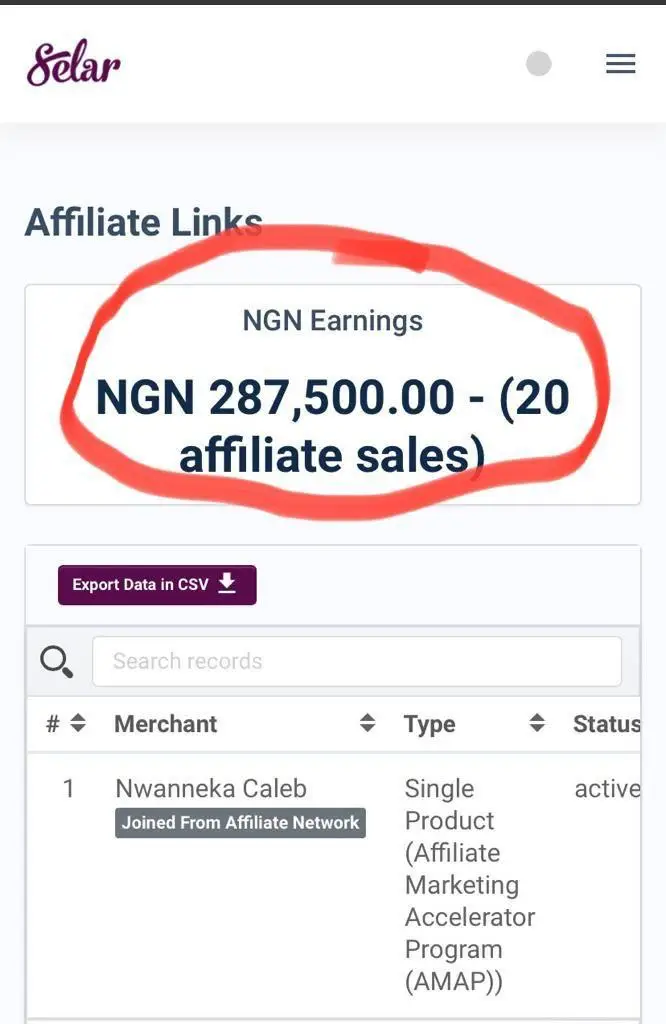Click the Status column header
Screen dimensions: 666x1024
tap(606, 724)
